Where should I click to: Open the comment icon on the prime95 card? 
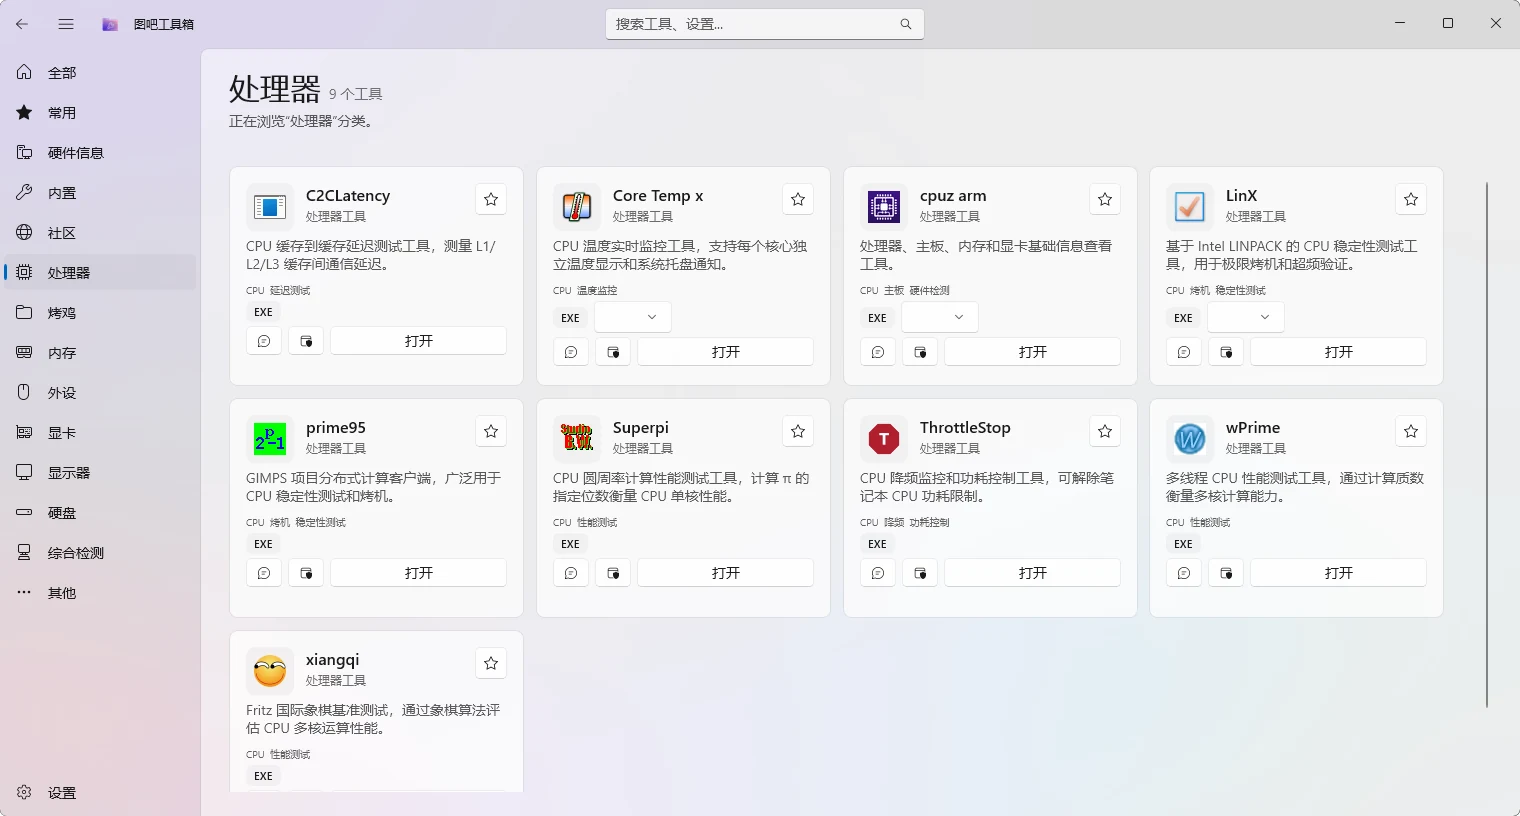point(264,573)
